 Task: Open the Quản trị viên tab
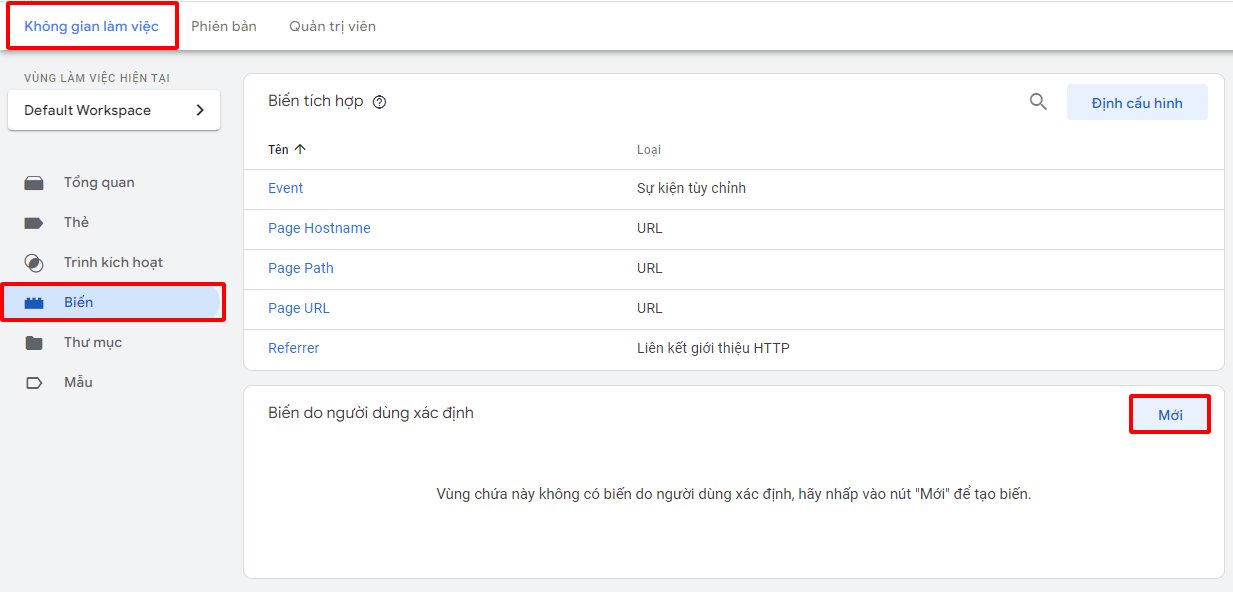[x=332, y=26]
